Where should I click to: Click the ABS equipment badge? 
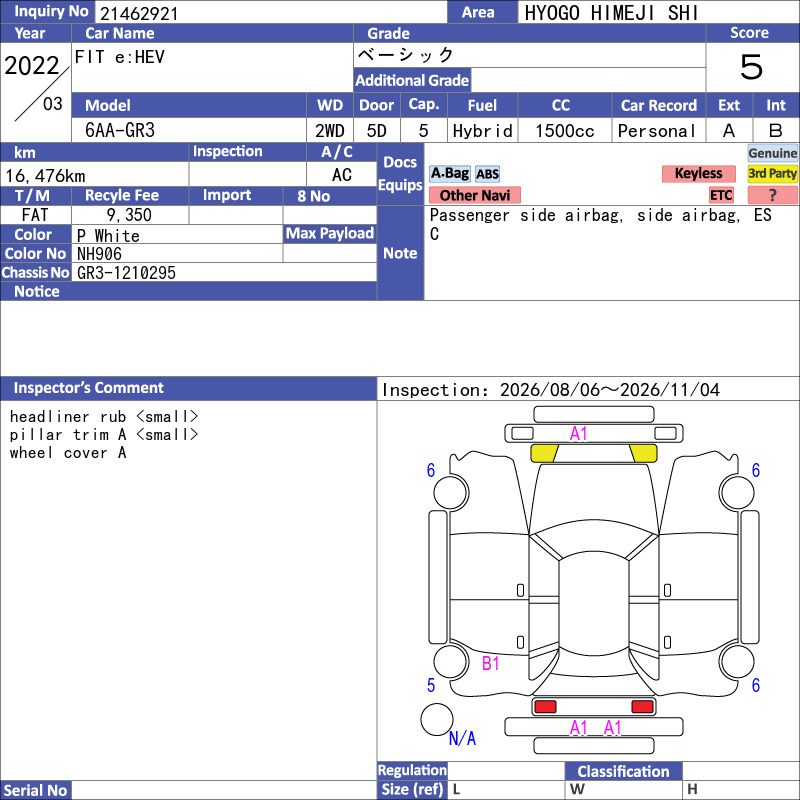[x=487, y=174]
